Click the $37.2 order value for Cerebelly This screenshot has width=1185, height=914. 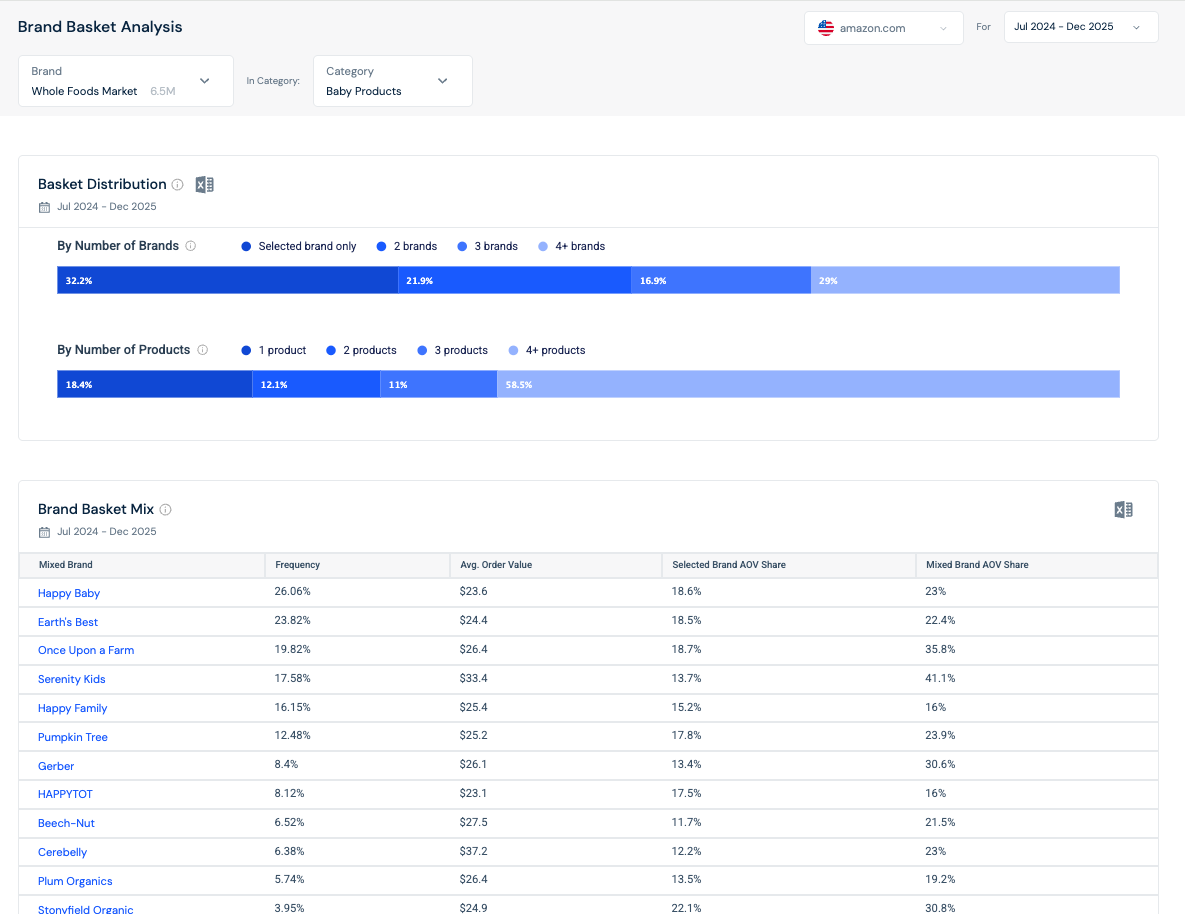point(473,851)
